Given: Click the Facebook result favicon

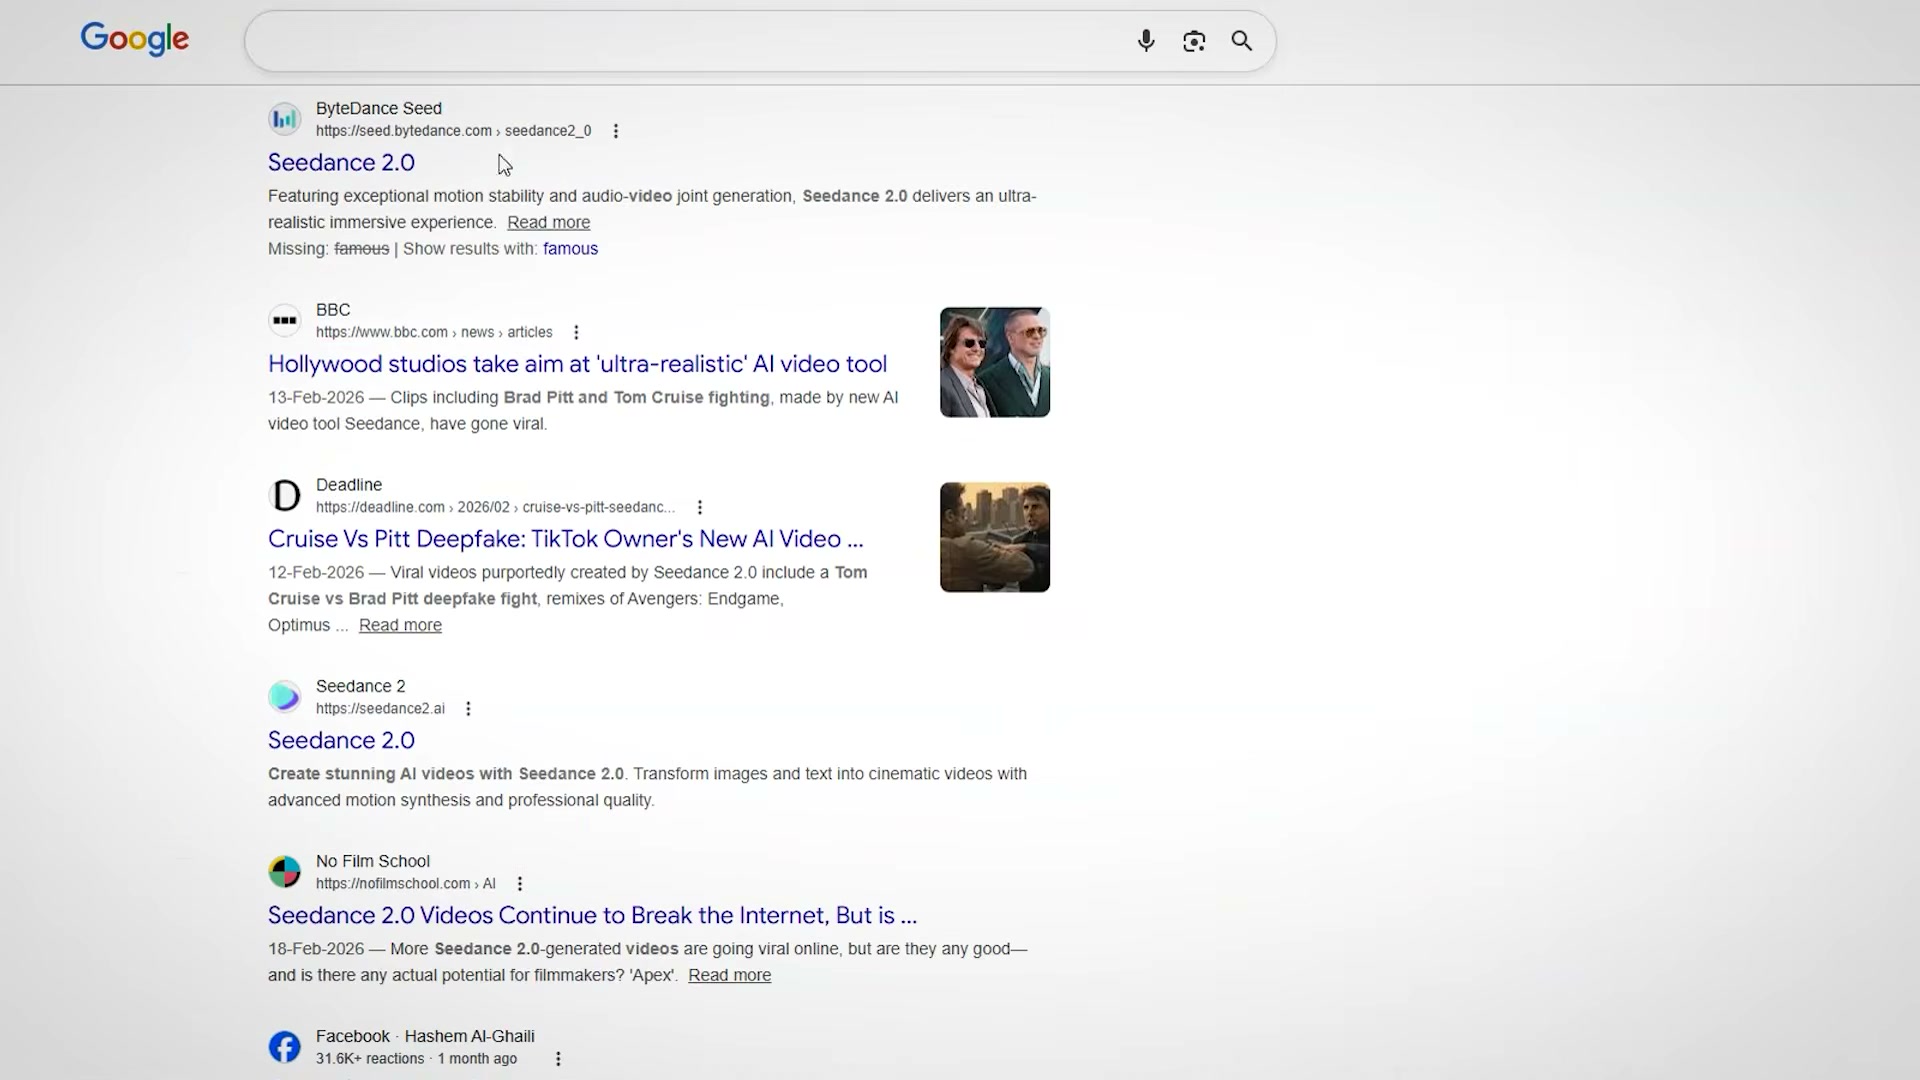Looking at the screenshot, I should (x=285, y=1047).
